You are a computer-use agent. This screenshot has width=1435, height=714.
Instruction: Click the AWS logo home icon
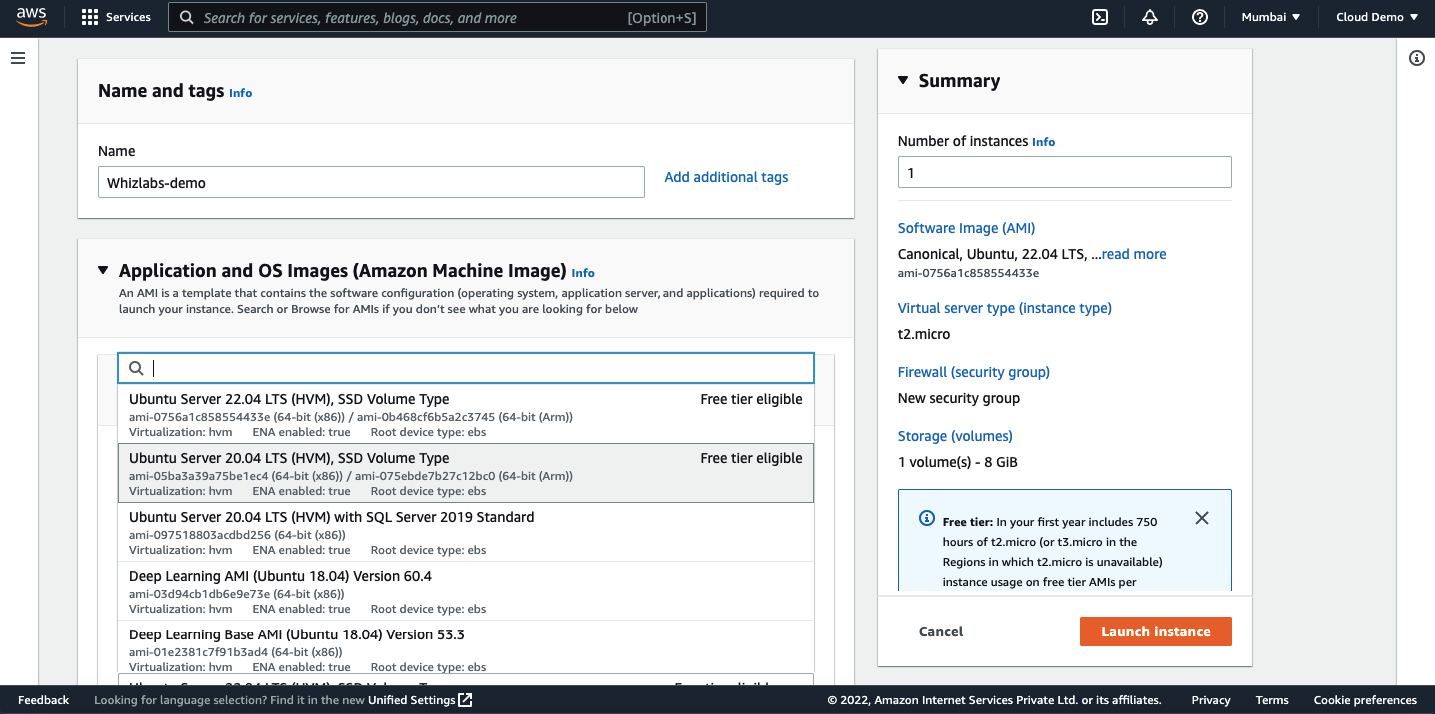tap(31, 17)
